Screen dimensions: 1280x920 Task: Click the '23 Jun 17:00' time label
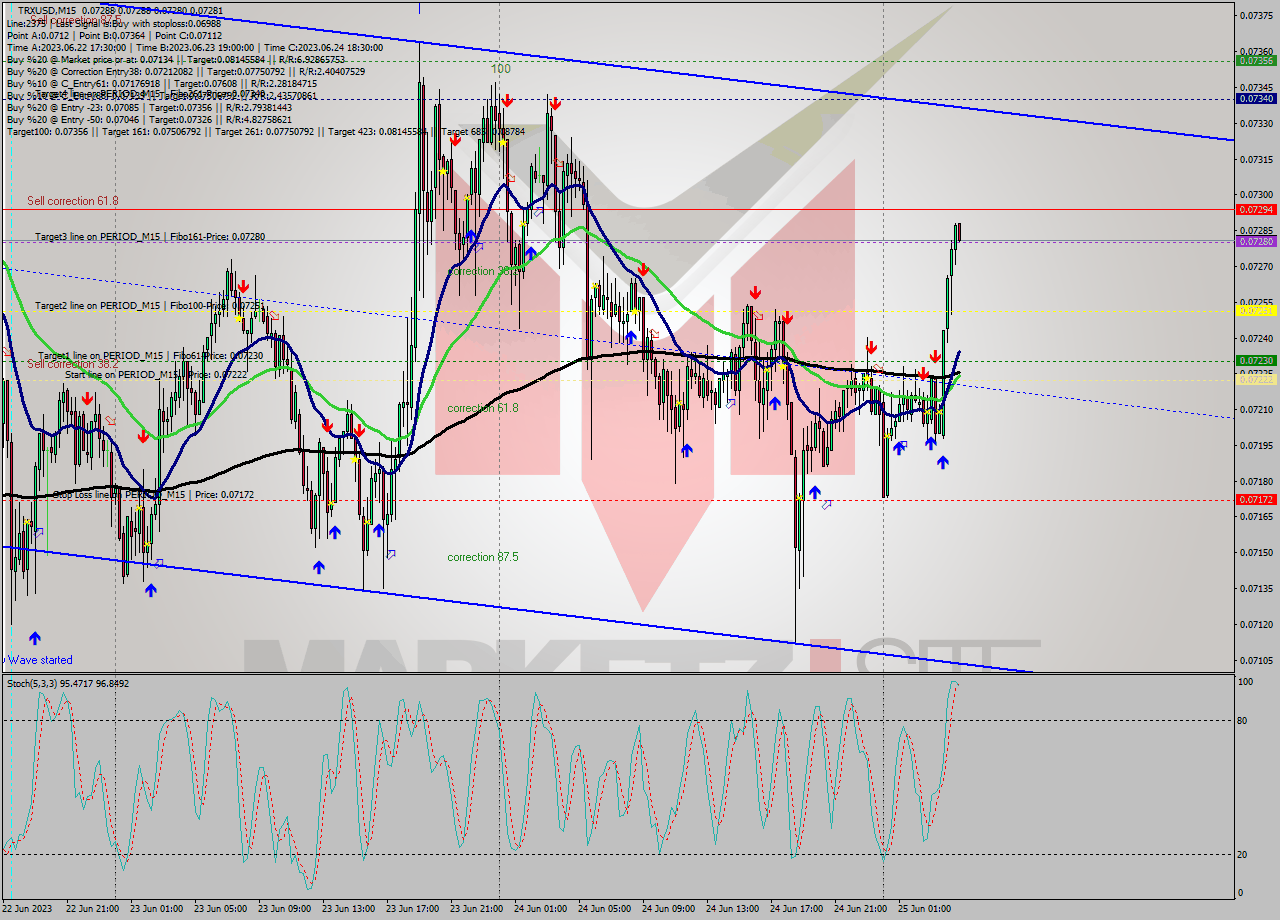(411, 909)
